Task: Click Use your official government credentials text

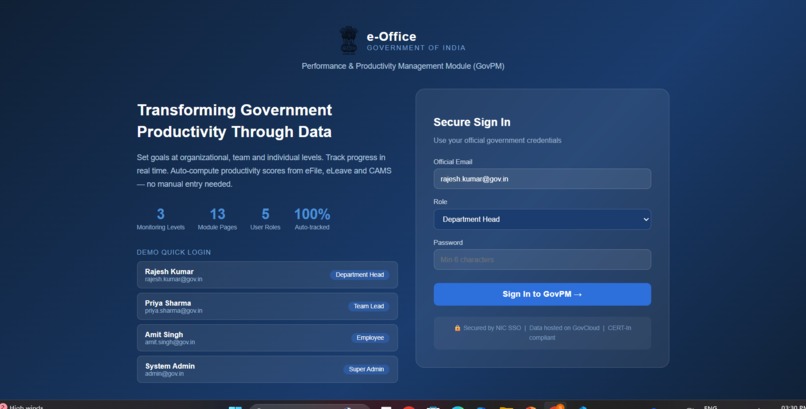Action: tap(498, 140)
